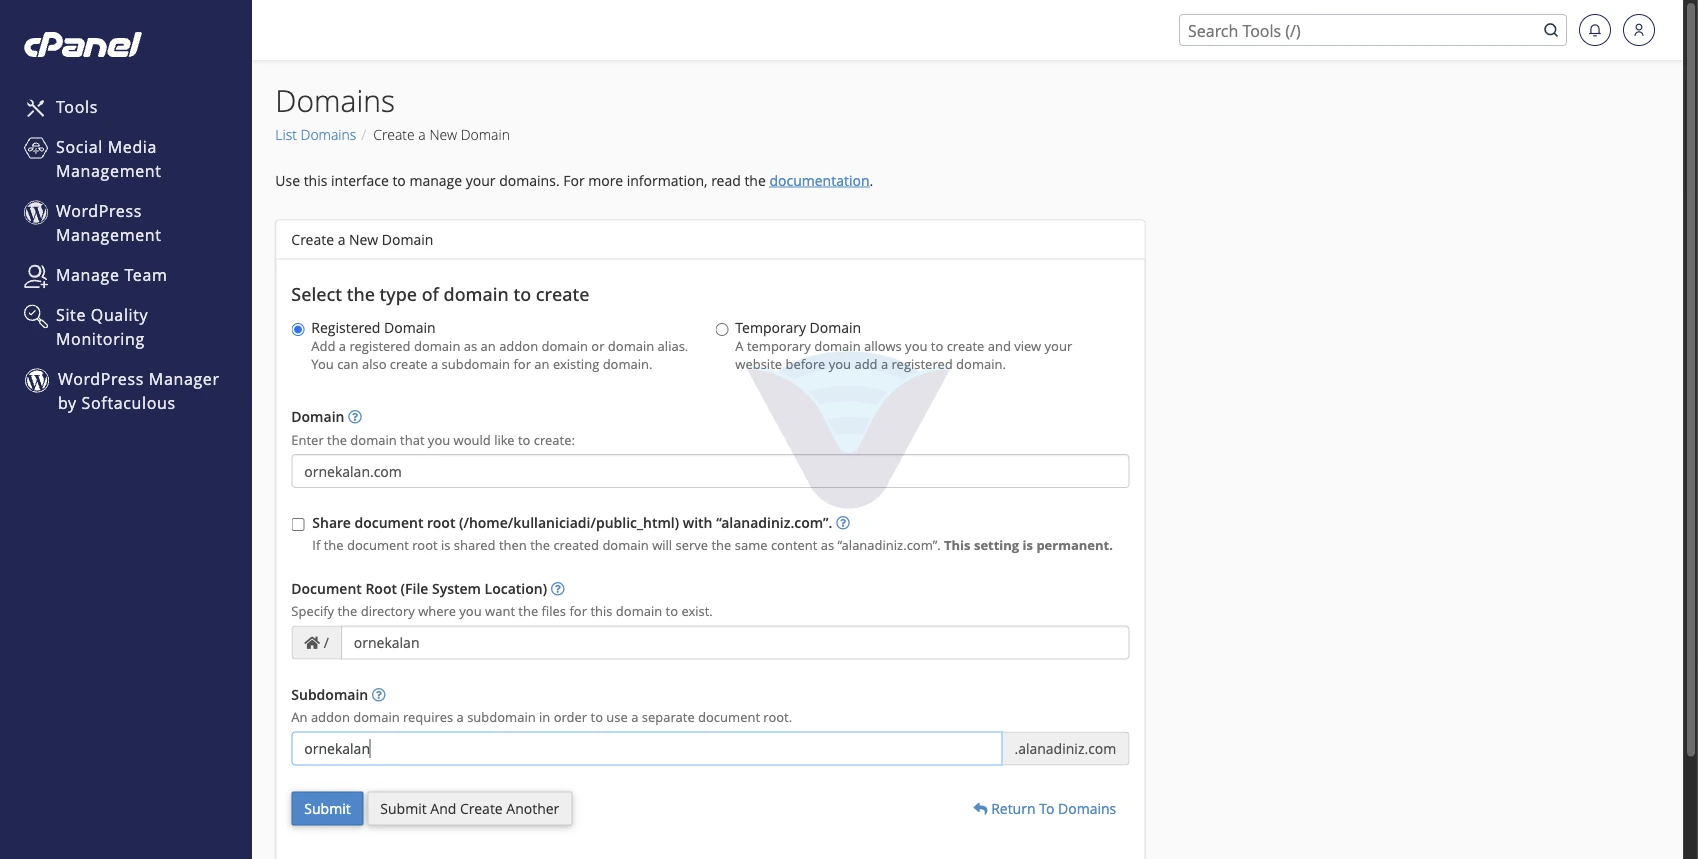Click the home icon beside document root
This screenshot has width=1698, height=859.
pyautogui.click(x=312, y=643)
